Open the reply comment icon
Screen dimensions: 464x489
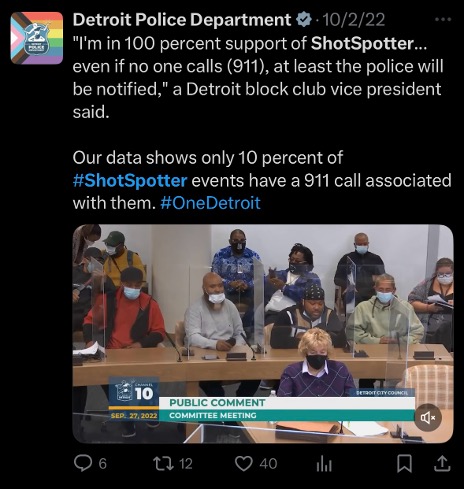click(83, 463)
